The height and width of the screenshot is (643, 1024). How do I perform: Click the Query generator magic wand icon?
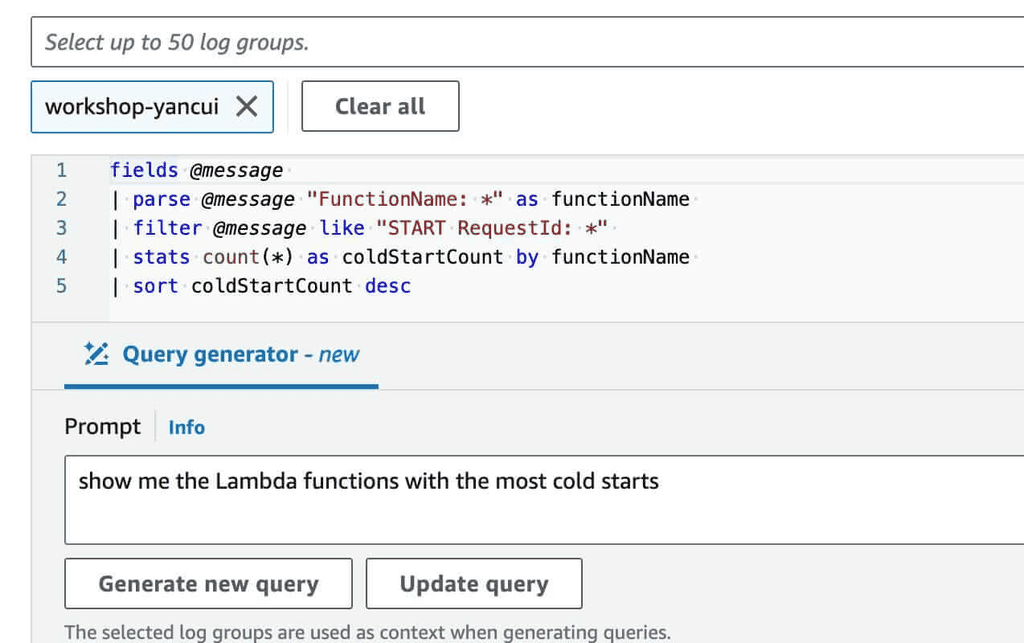point(96,354)
